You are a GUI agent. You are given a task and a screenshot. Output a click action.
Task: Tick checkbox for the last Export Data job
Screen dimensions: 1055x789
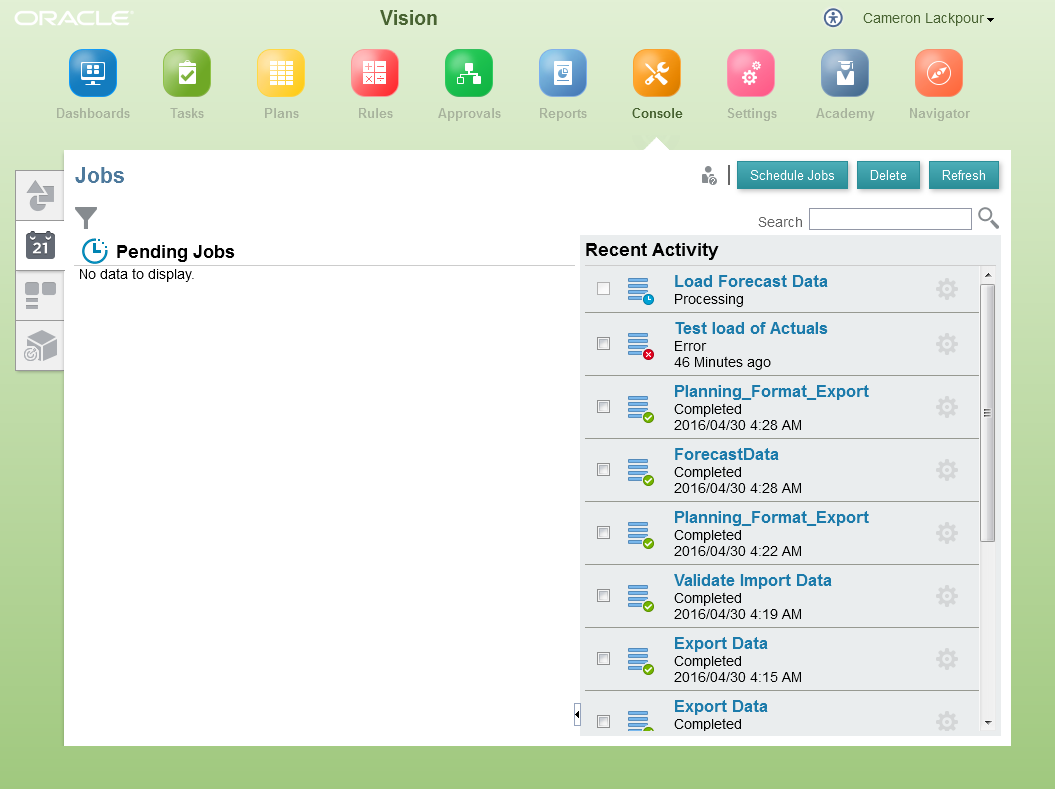click(x=604, y=721)
